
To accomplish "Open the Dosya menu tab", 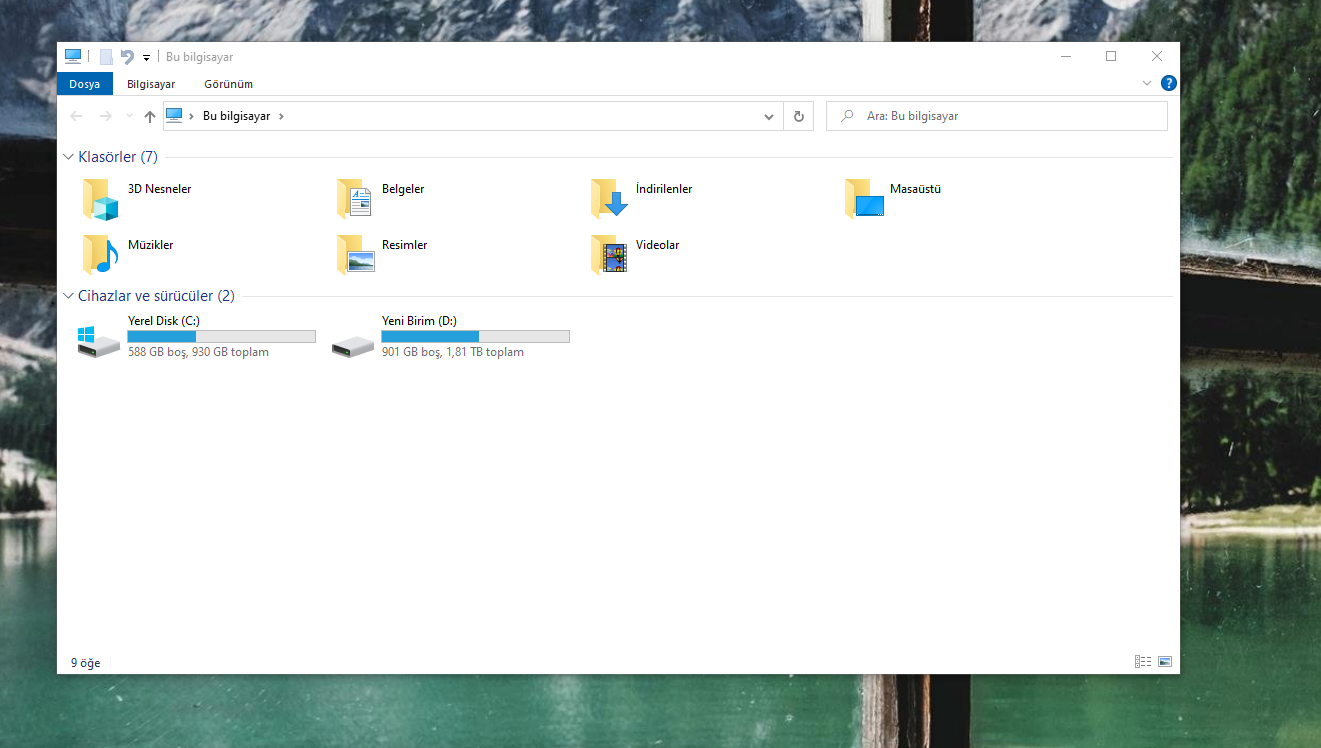I will [85, 84].
